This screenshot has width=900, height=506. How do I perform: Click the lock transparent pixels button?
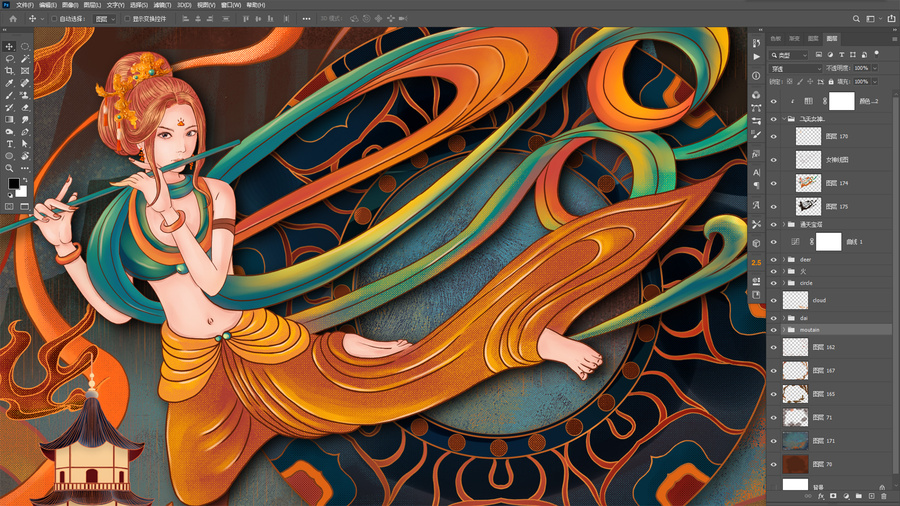(790, 82)
